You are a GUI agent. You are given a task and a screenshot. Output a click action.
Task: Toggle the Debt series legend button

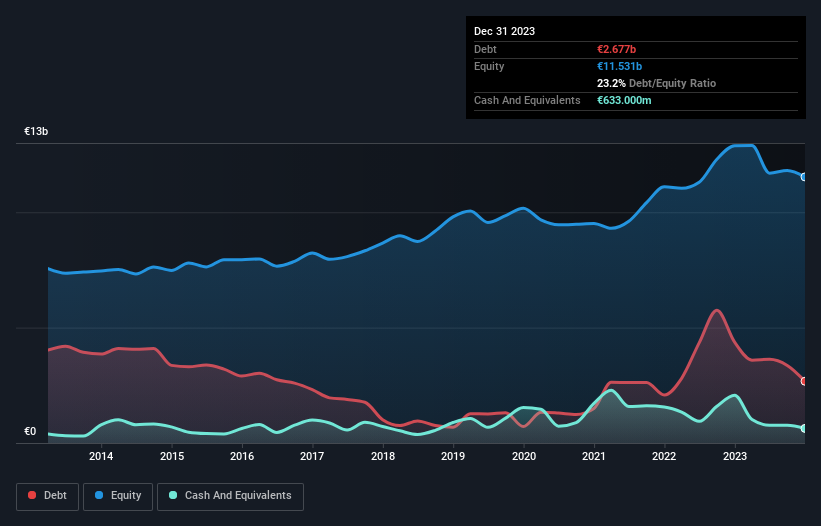[48, 496]
